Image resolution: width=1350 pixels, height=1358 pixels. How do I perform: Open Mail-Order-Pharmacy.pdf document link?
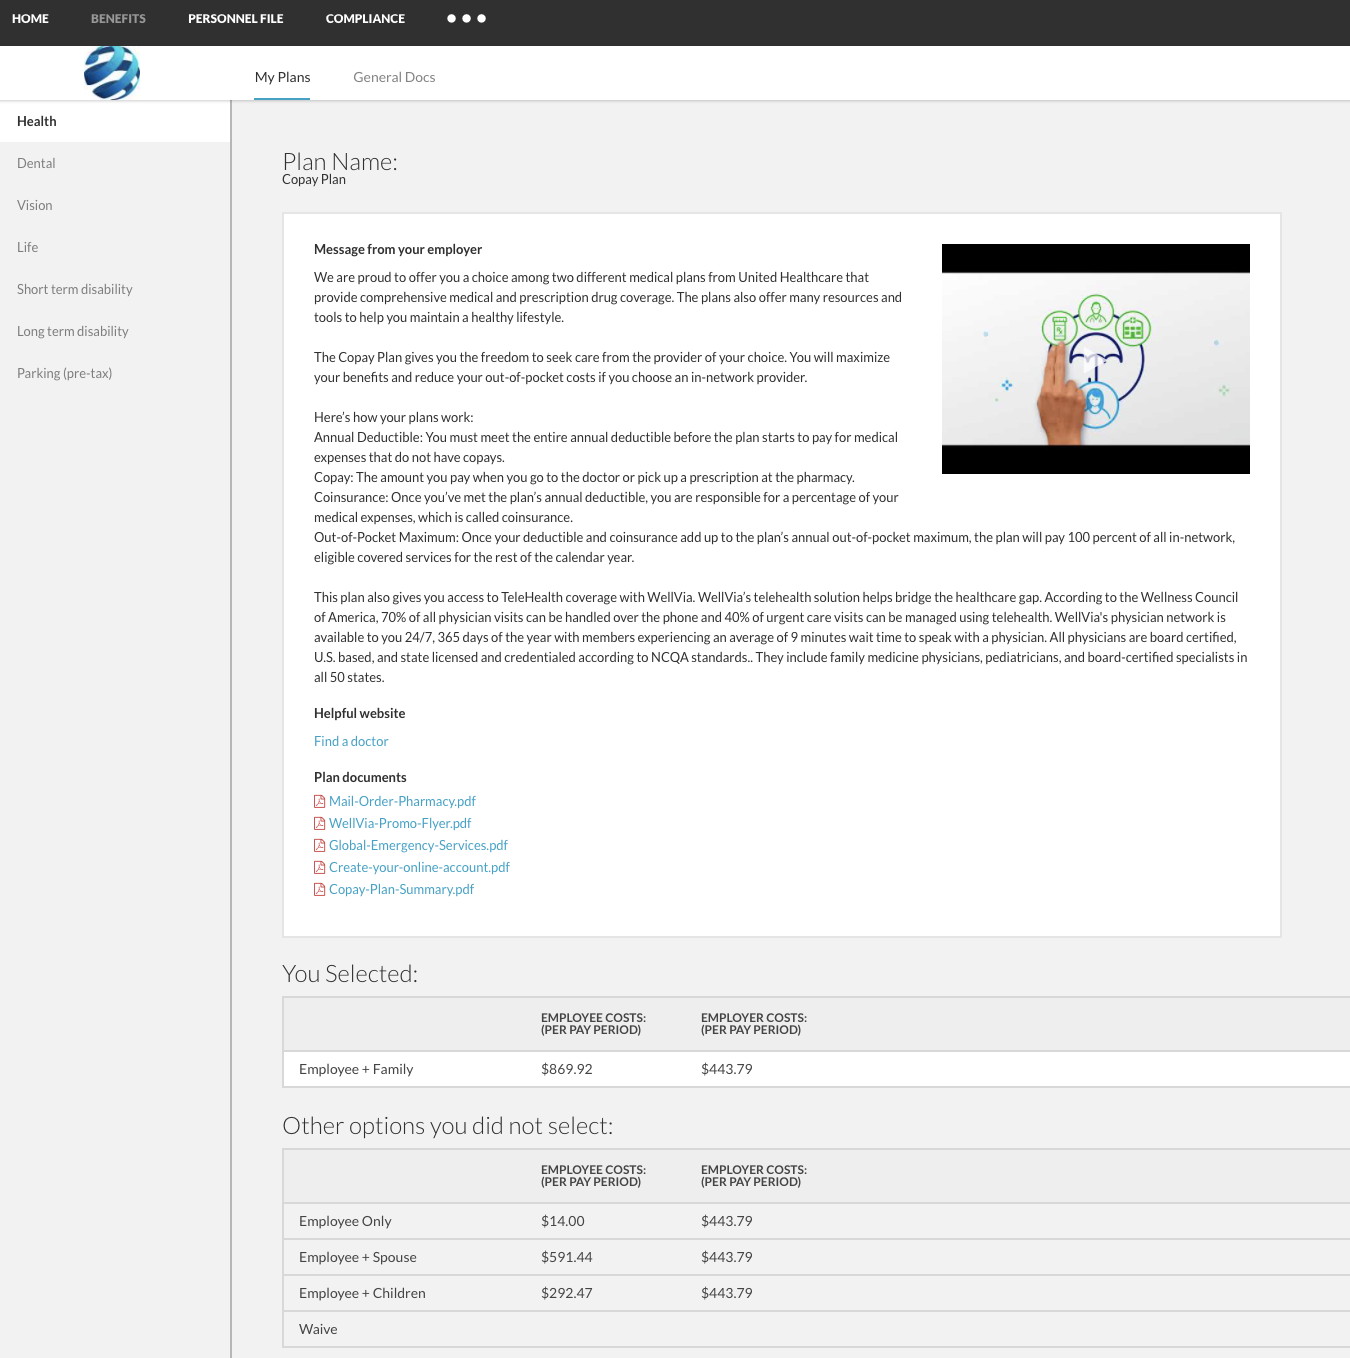402,801
